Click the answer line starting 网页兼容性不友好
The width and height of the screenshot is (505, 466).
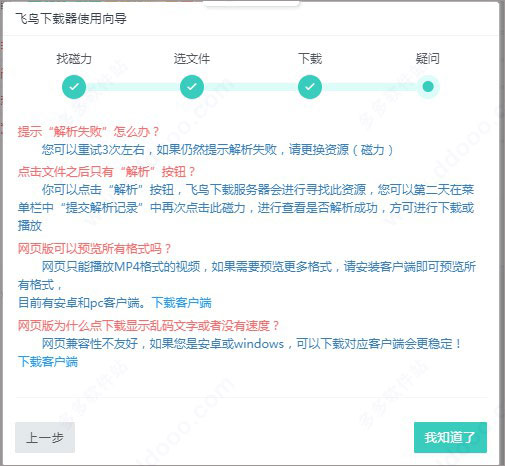pos(252,344)
